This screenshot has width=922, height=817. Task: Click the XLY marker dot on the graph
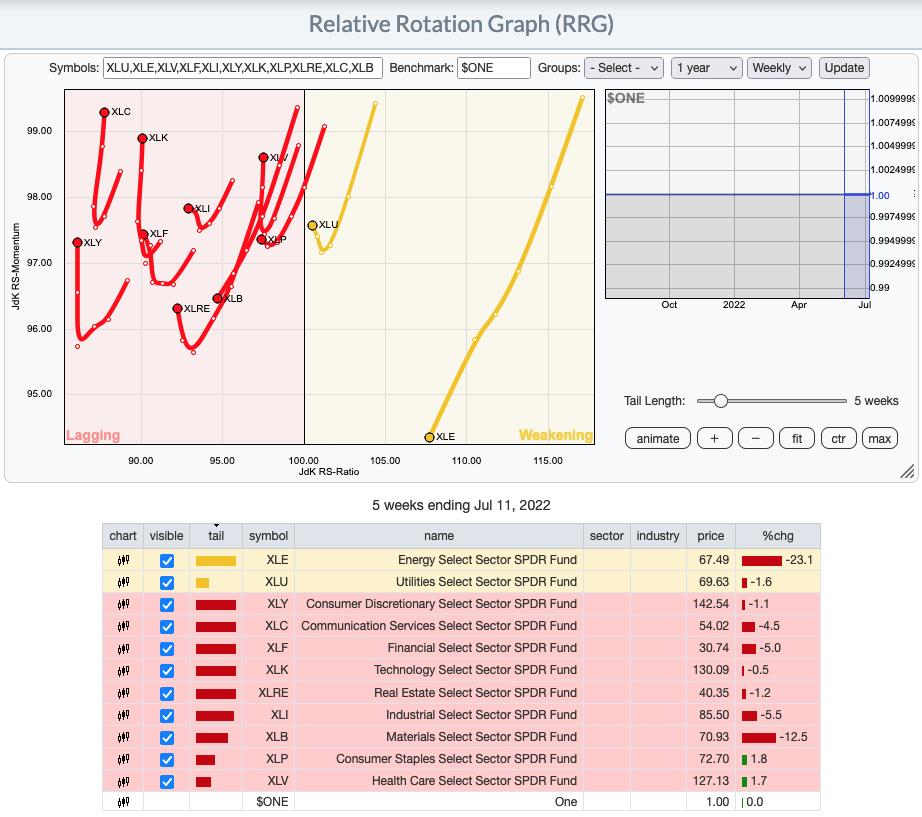coord(77,242)
